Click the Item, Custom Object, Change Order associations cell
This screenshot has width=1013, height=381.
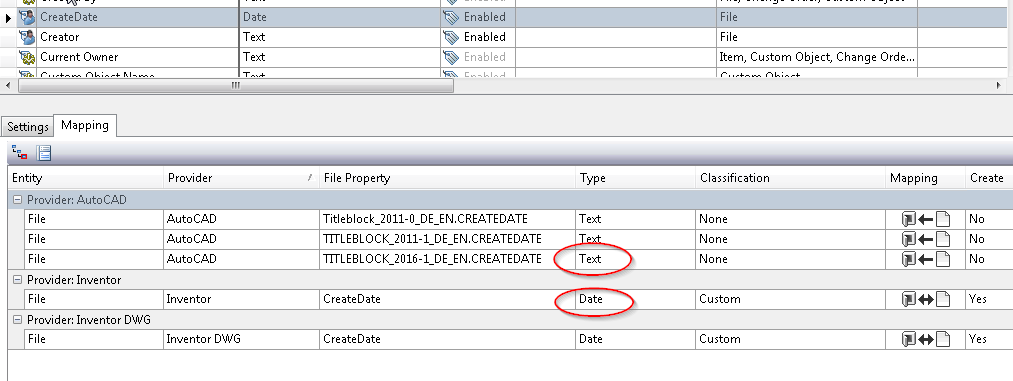[x=818, y=57]
